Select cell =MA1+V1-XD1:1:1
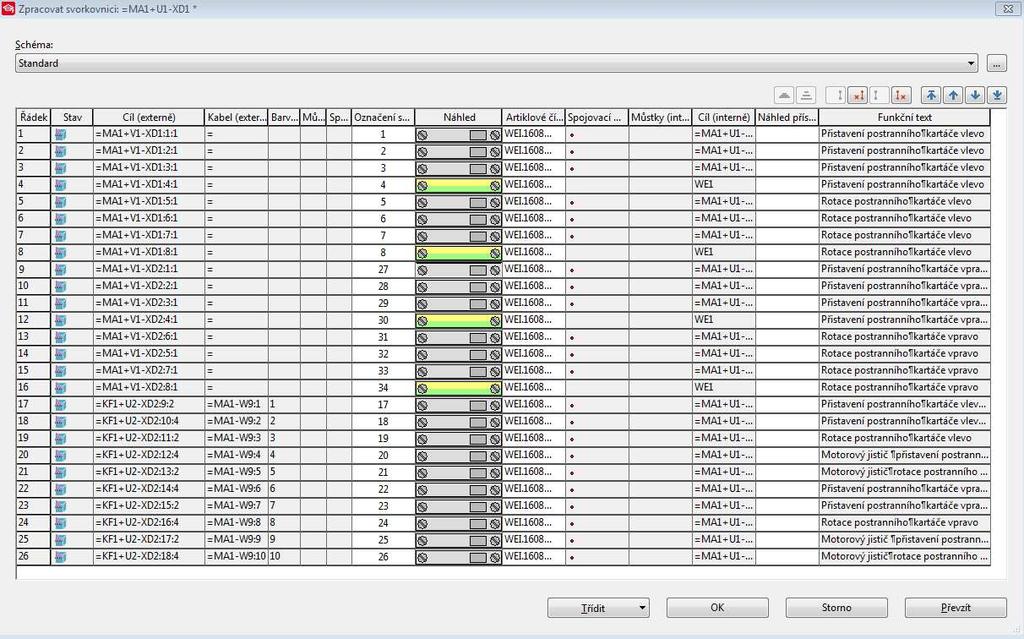 click(x=149, y=134)
